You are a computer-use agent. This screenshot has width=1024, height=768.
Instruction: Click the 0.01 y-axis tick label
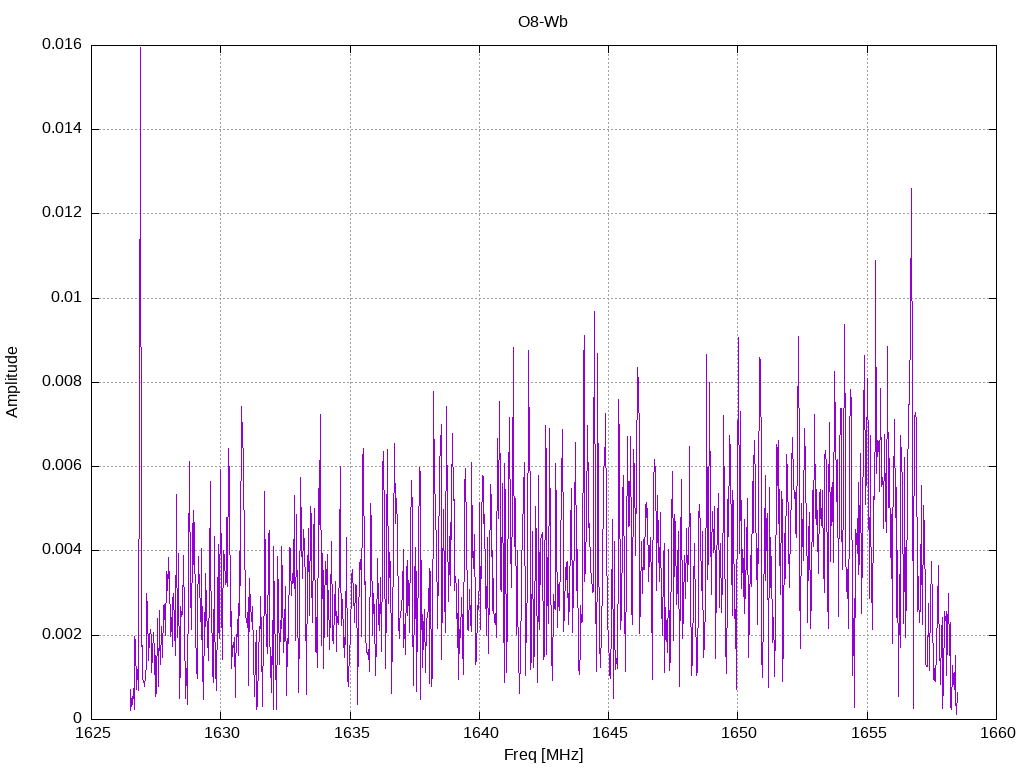[x=66, y=298]
